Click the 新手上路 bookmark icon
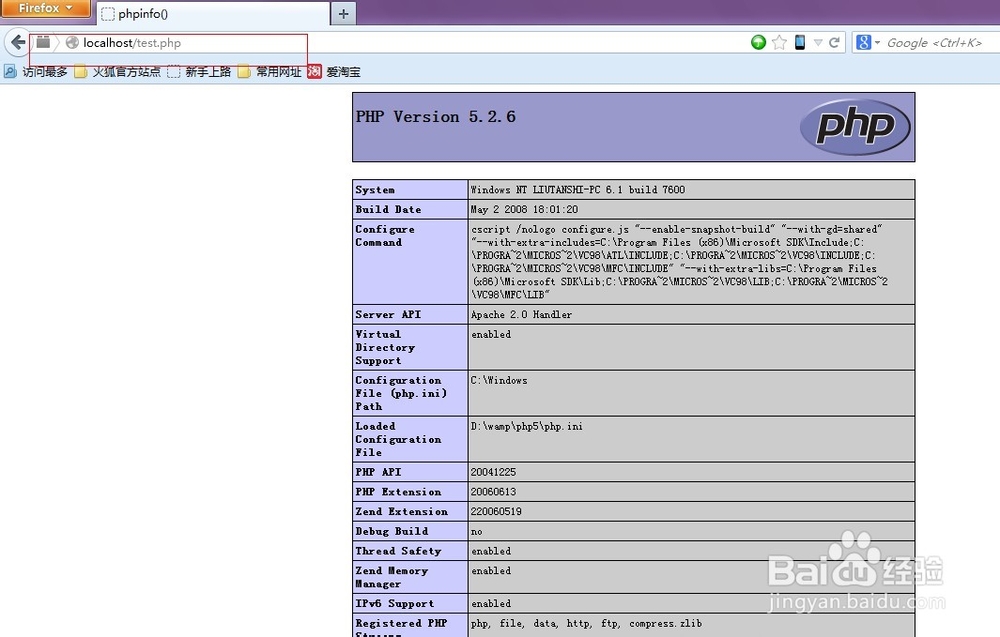 coord(172,71)
